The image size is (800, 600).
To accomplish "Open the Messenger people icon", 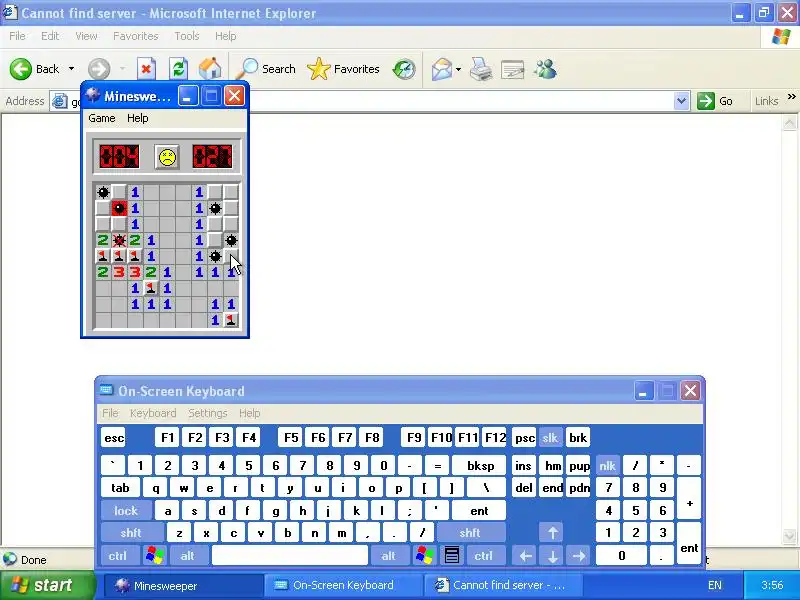I will pyautogui.click(x=545, y=69).
